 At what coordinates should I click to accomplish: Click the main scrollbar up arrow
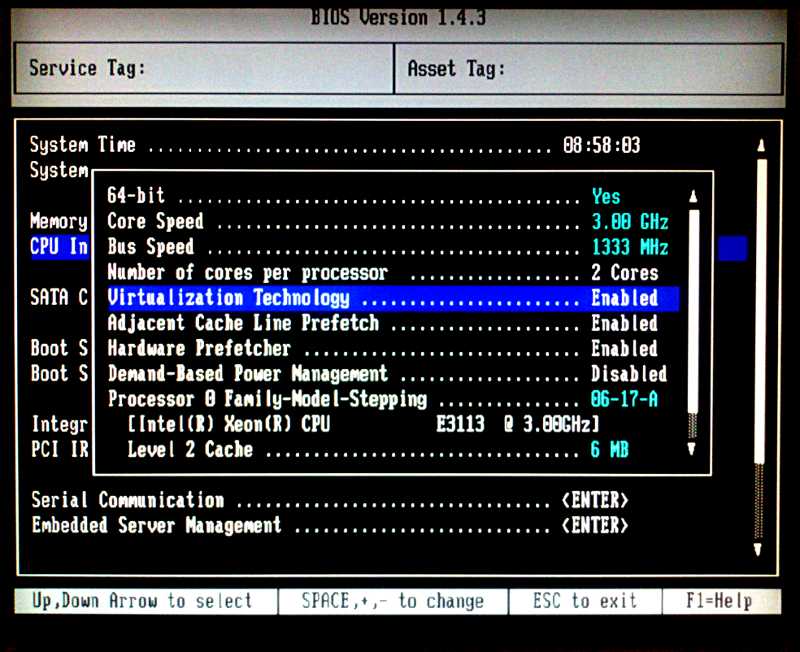[761, 146]
